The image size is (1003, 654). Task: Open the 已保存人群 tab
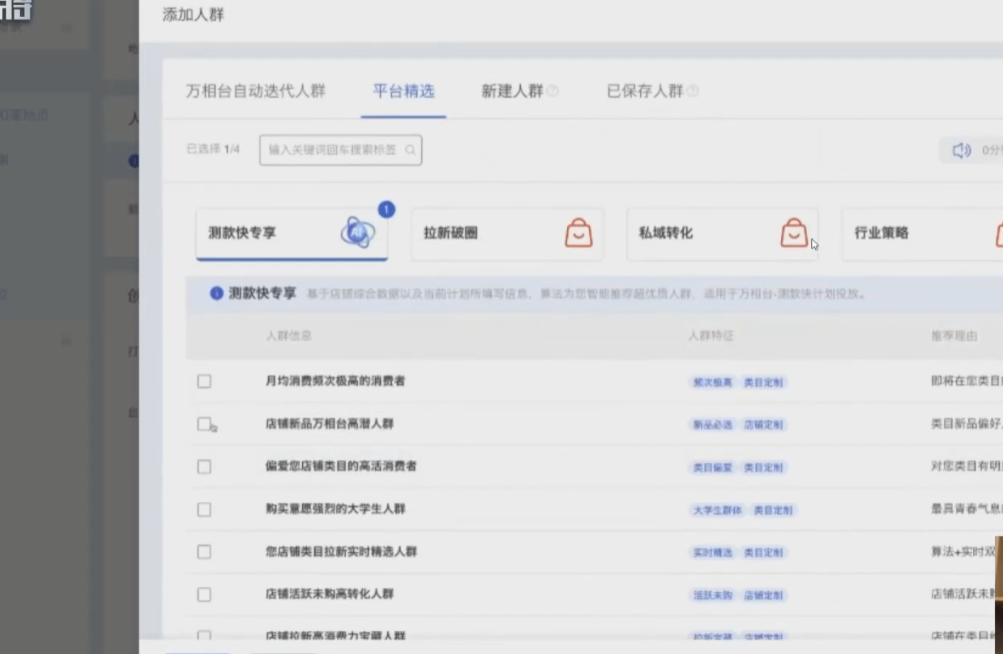point(644,91)
